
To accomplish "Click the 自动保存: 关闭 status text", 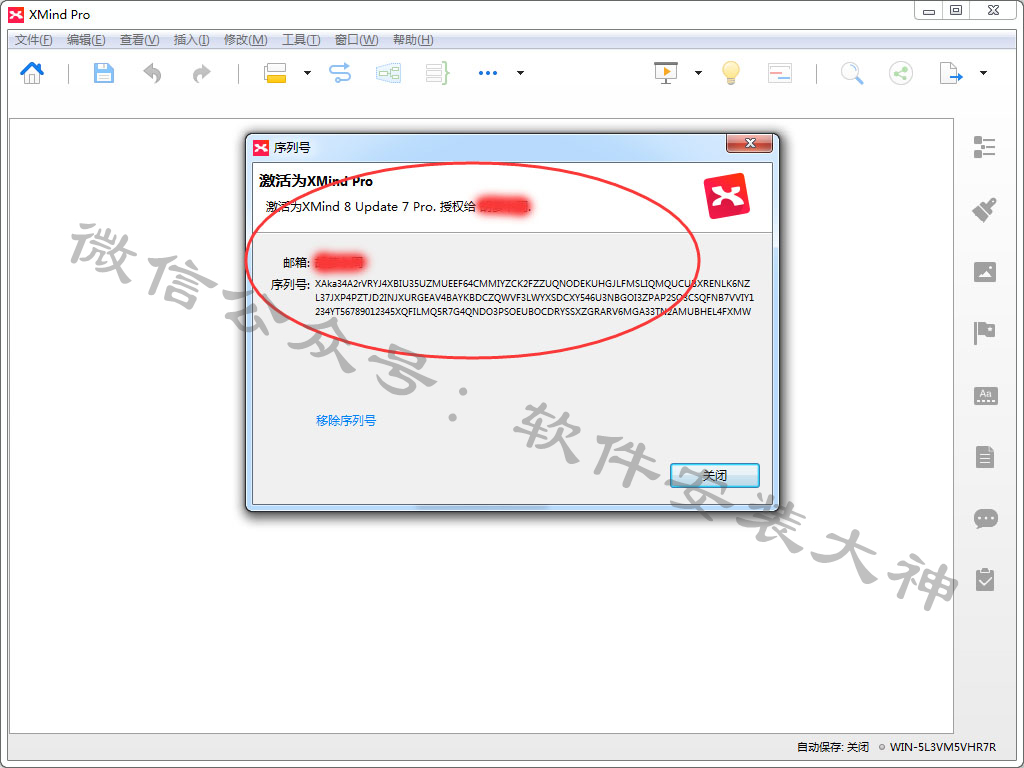I will point(833,747).
